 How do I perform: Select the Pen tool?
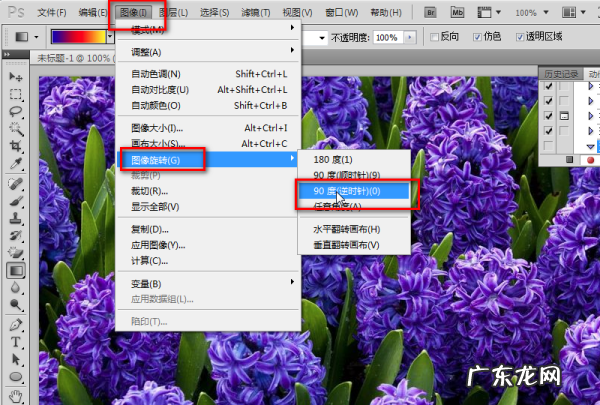[16, 325]
